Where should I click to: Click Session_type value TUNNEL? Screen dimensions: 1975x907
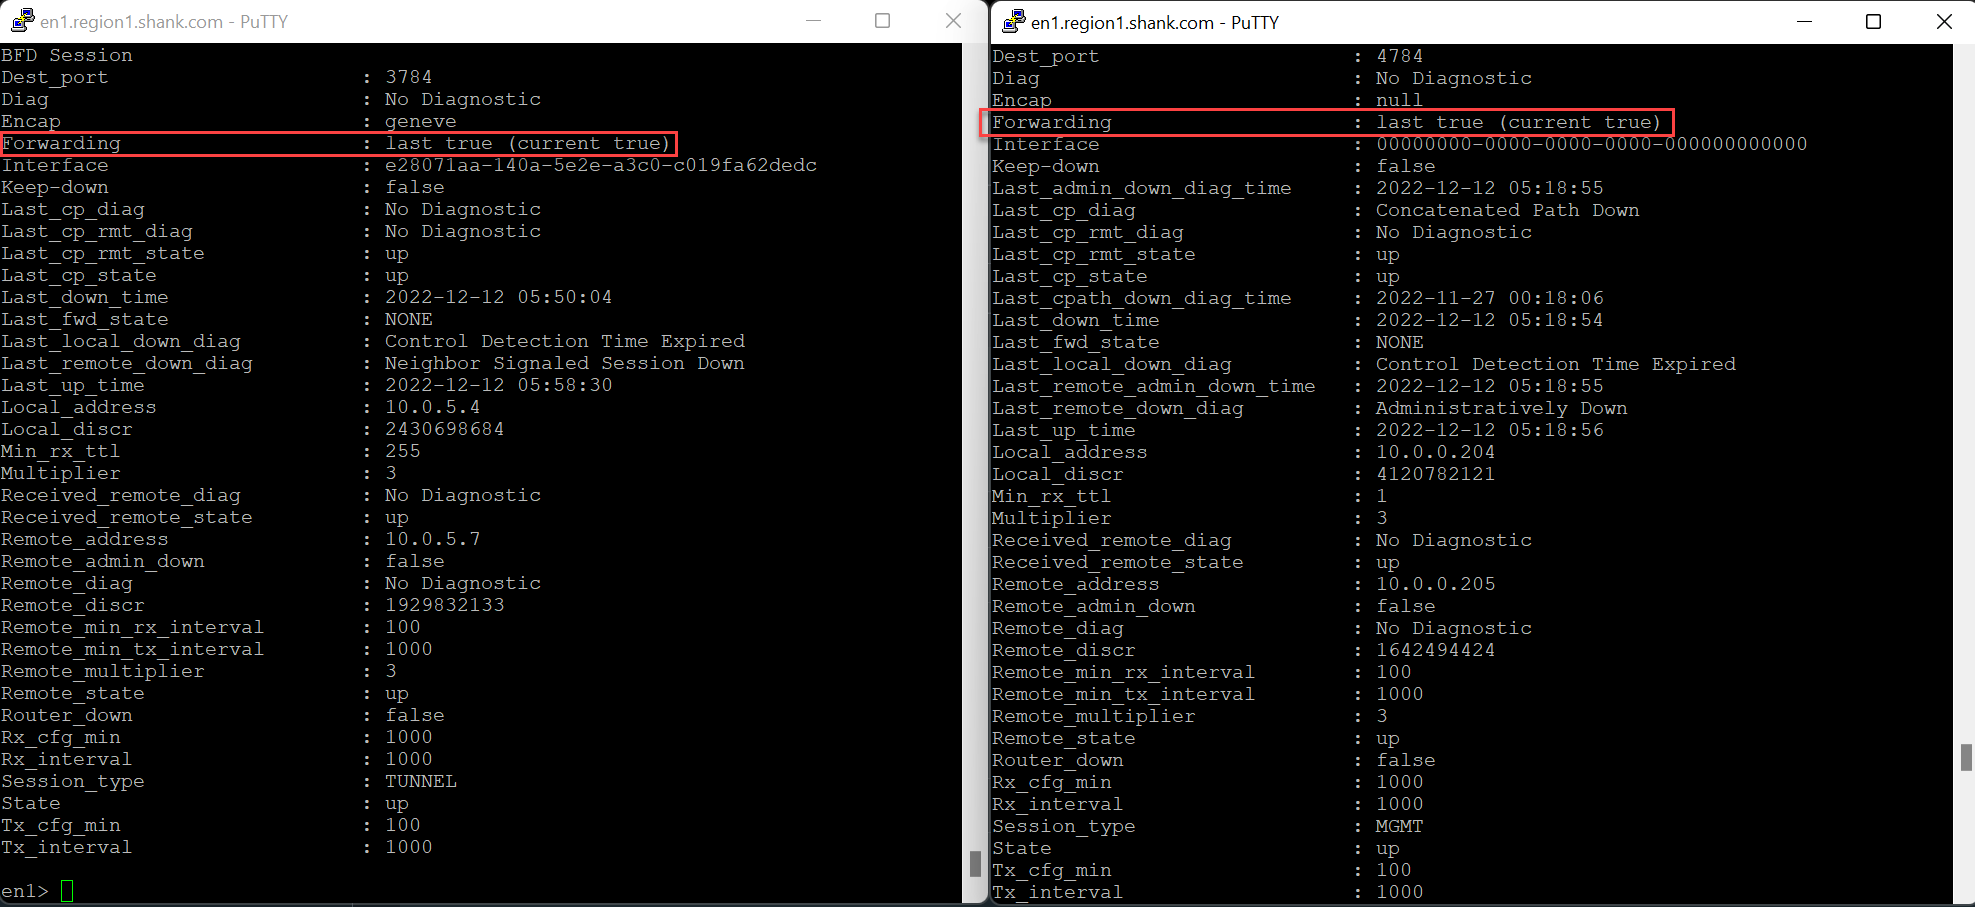click(421, 781)
